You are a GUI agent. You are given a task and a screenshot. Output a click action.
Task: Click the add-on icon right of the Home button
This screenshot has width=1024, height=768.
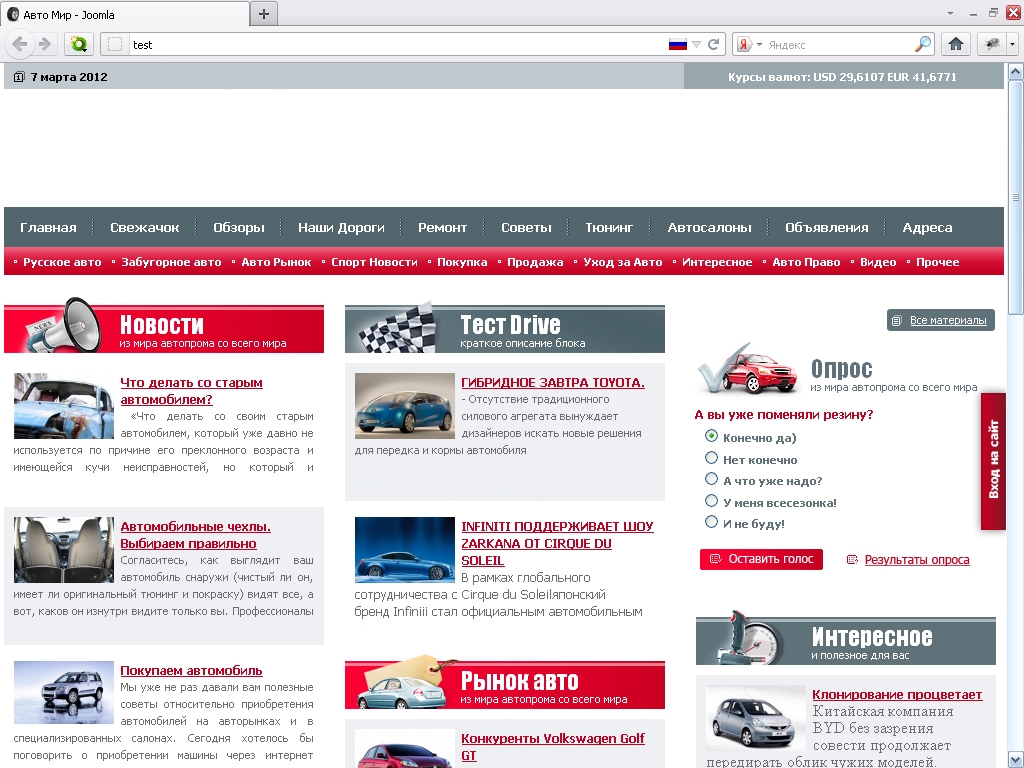click(x=992, y=44)
